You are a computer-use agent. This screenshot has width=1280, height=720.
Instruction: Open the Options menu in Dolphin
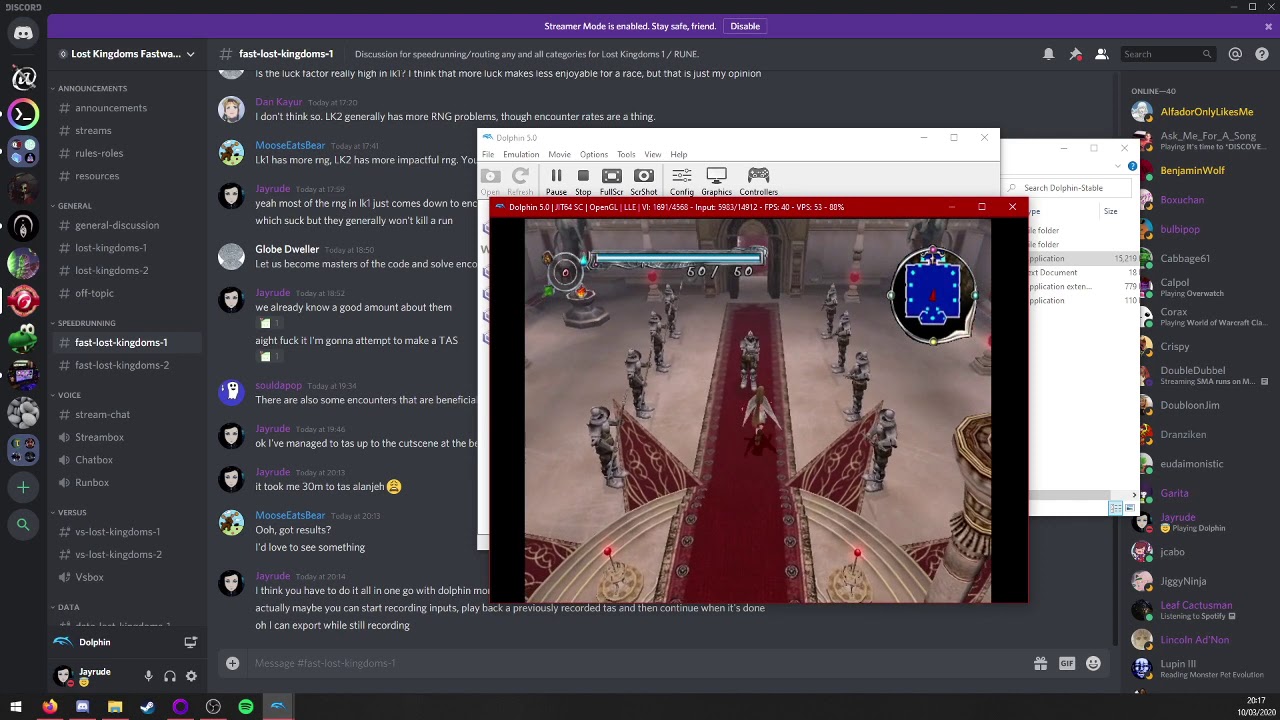click(593, 154)
